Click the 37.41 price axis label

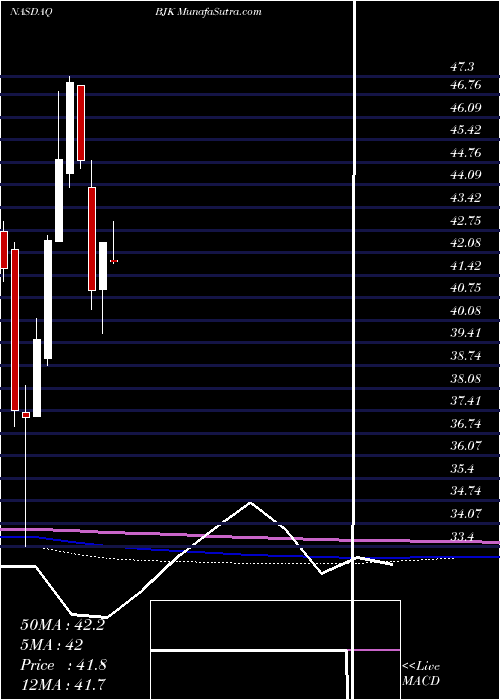pyautogui.click(x=465, y=401)
